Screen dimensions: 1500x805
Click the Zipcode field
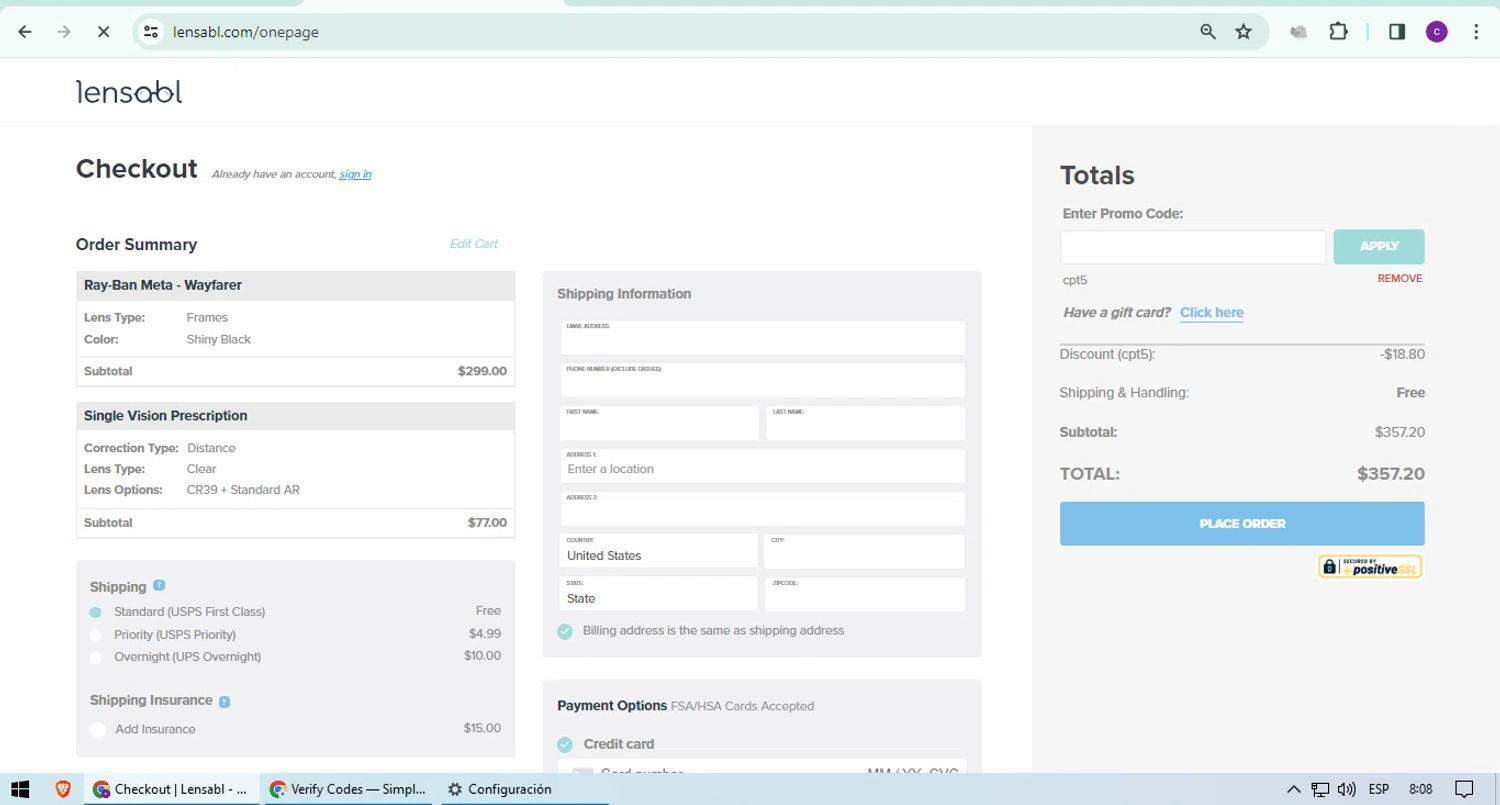tap(866, 594)
